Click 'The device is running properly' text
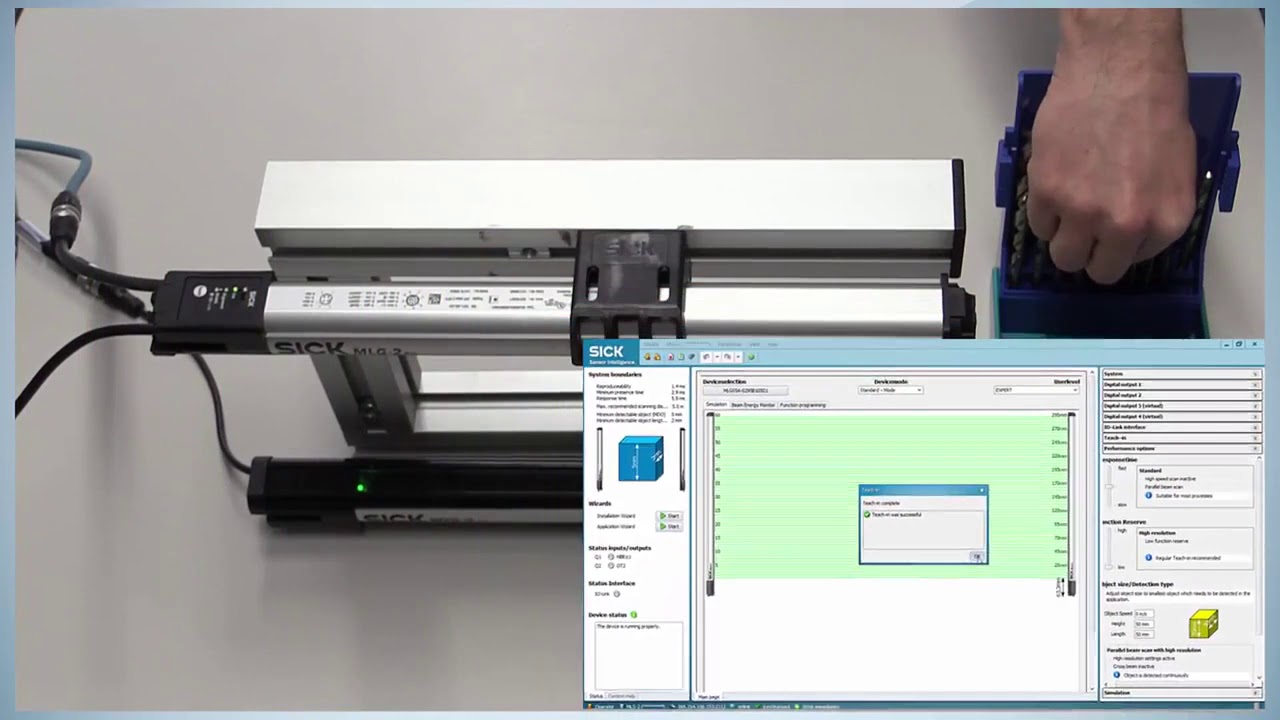The height and width of the screenshot is (720, 1280). pos(628,626)
